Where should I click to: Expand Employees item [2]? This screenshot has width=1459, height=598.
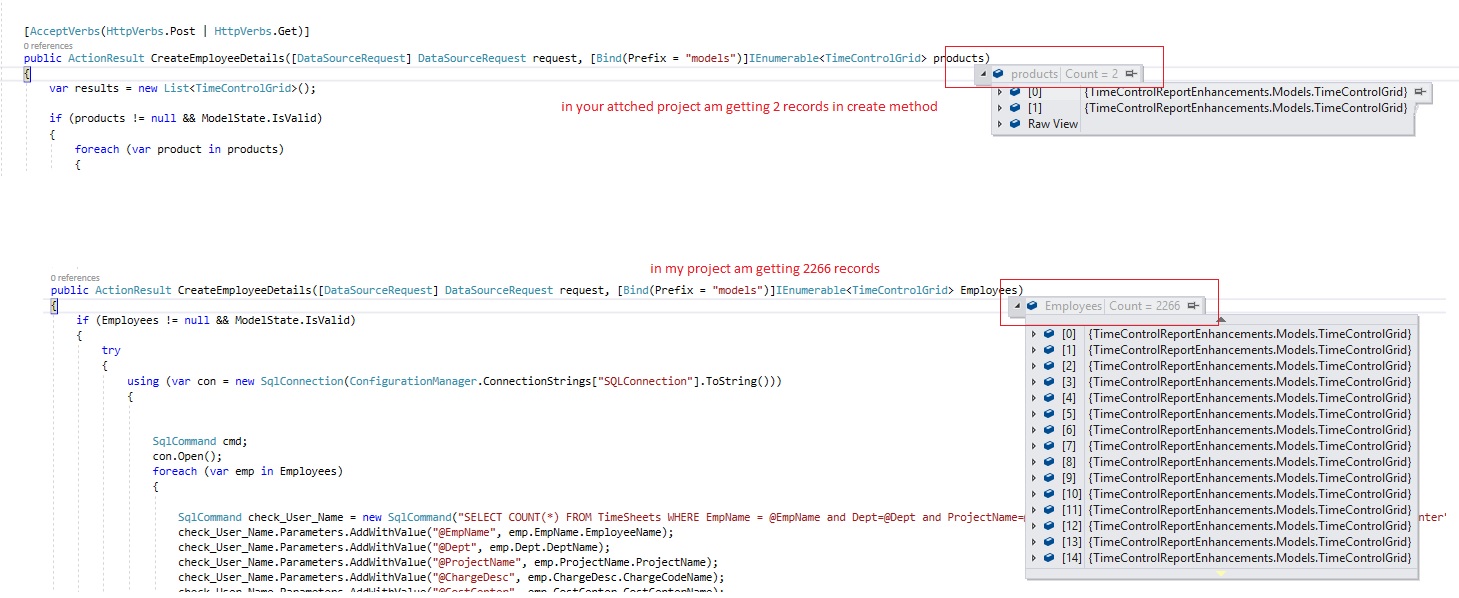click(x=1033, y=366)
